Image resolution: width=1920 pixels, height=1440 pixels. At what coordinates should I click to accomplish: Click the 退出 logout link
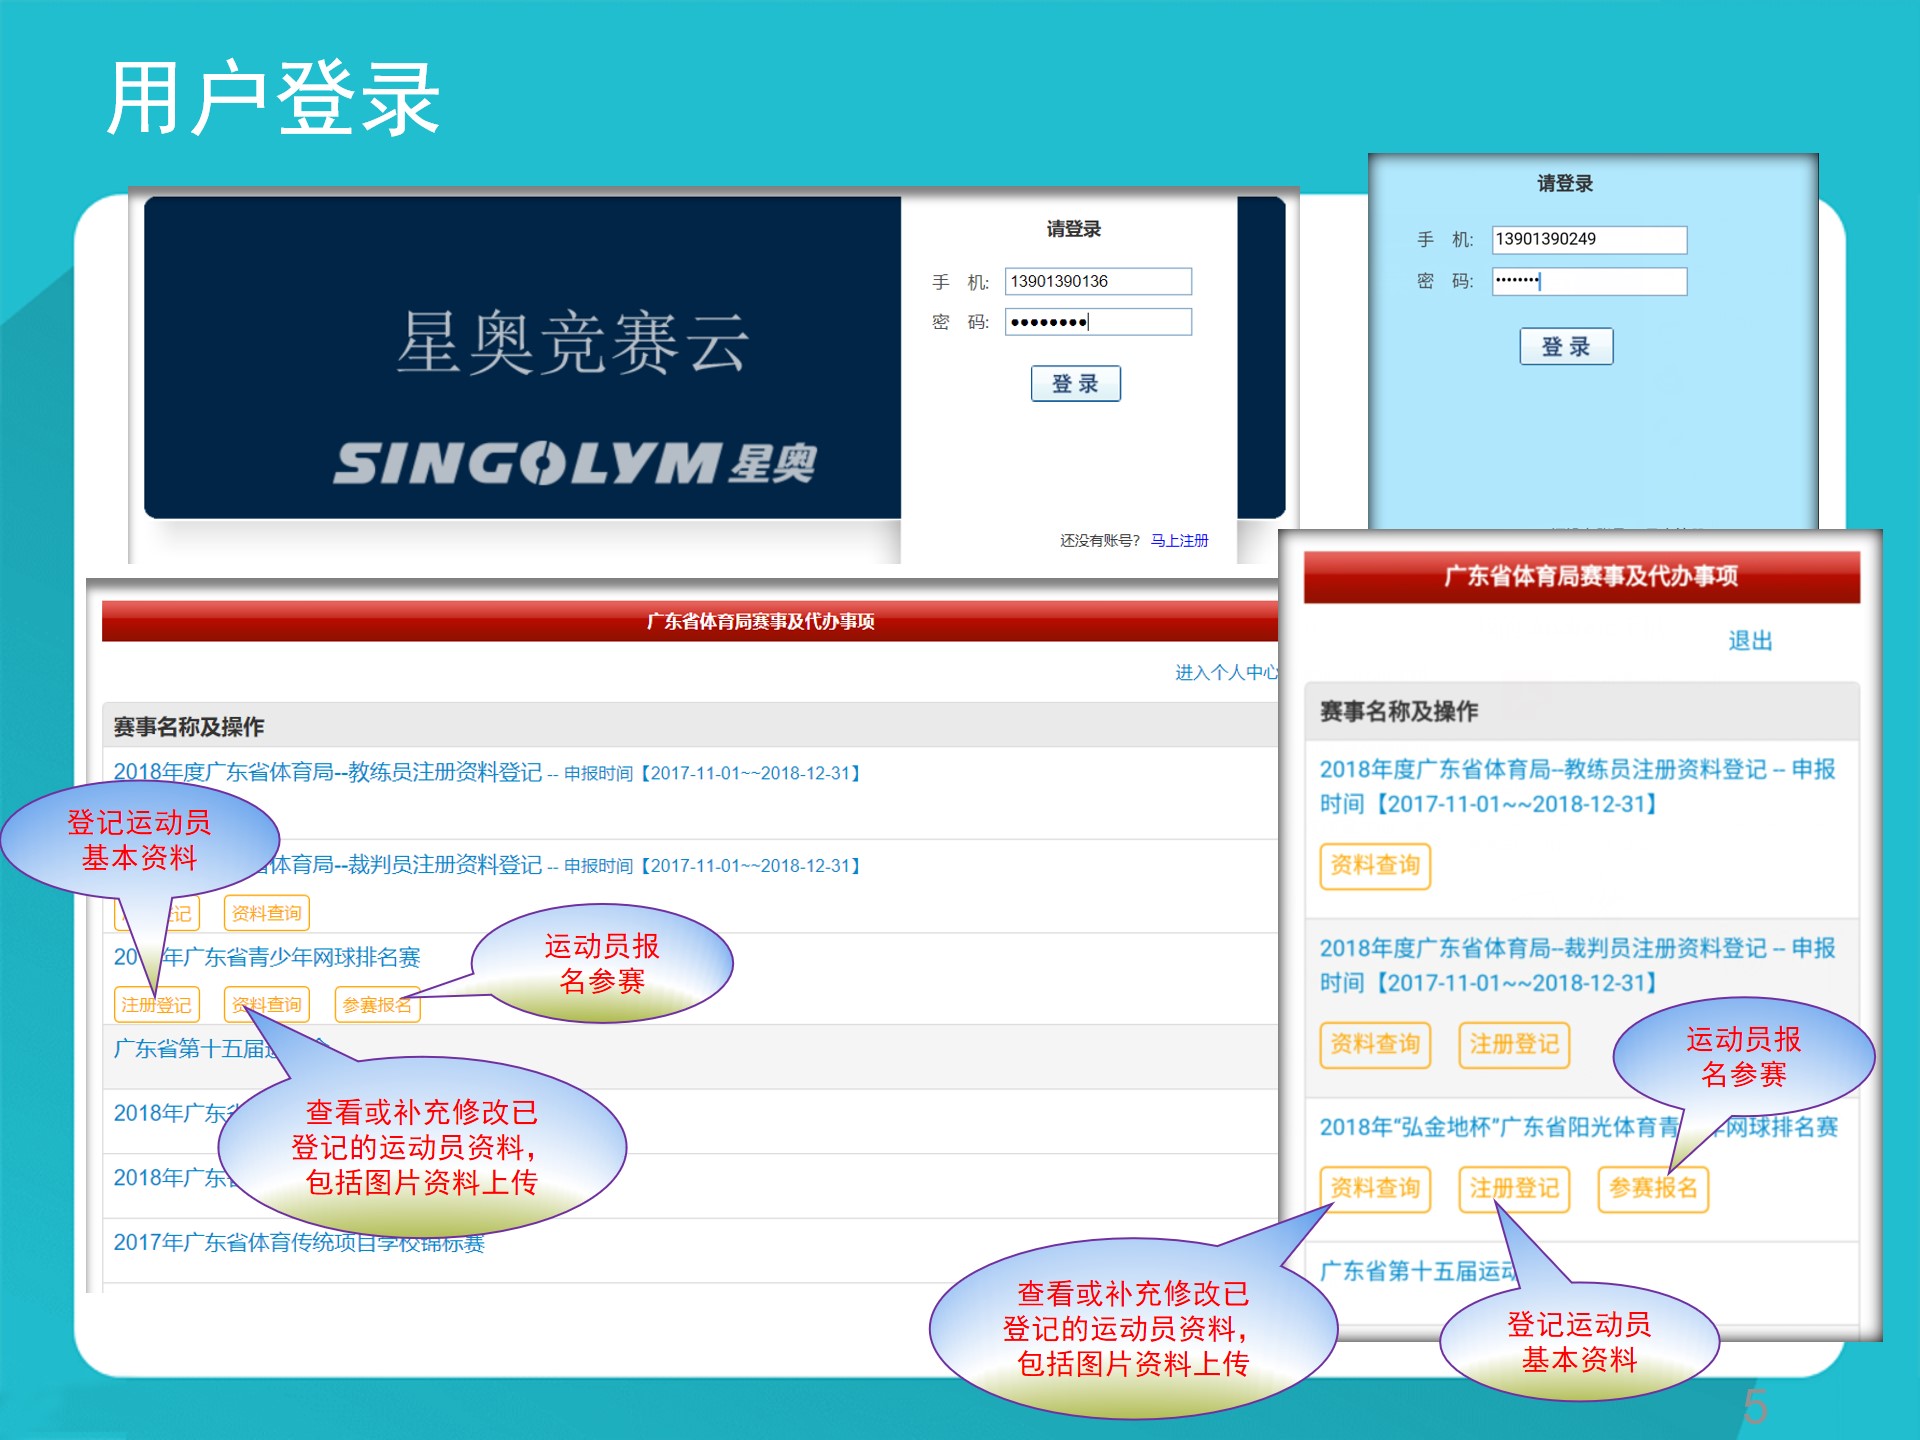(x=1749, y=641)
